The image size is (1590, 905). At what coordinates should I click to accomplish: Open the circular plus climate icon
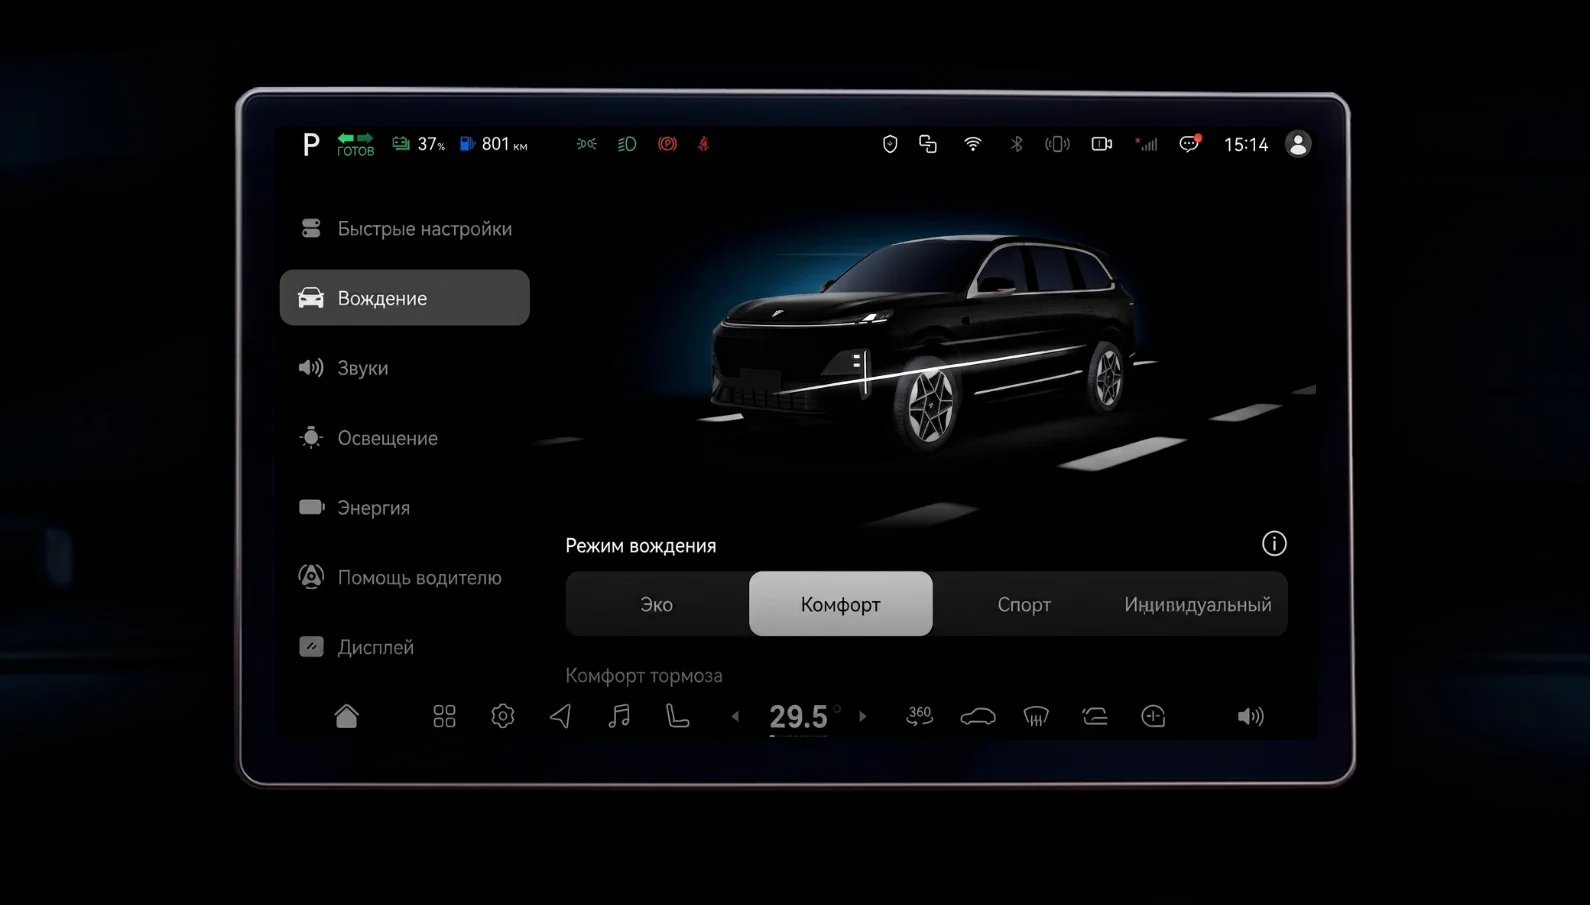[x=1153, y=716]
